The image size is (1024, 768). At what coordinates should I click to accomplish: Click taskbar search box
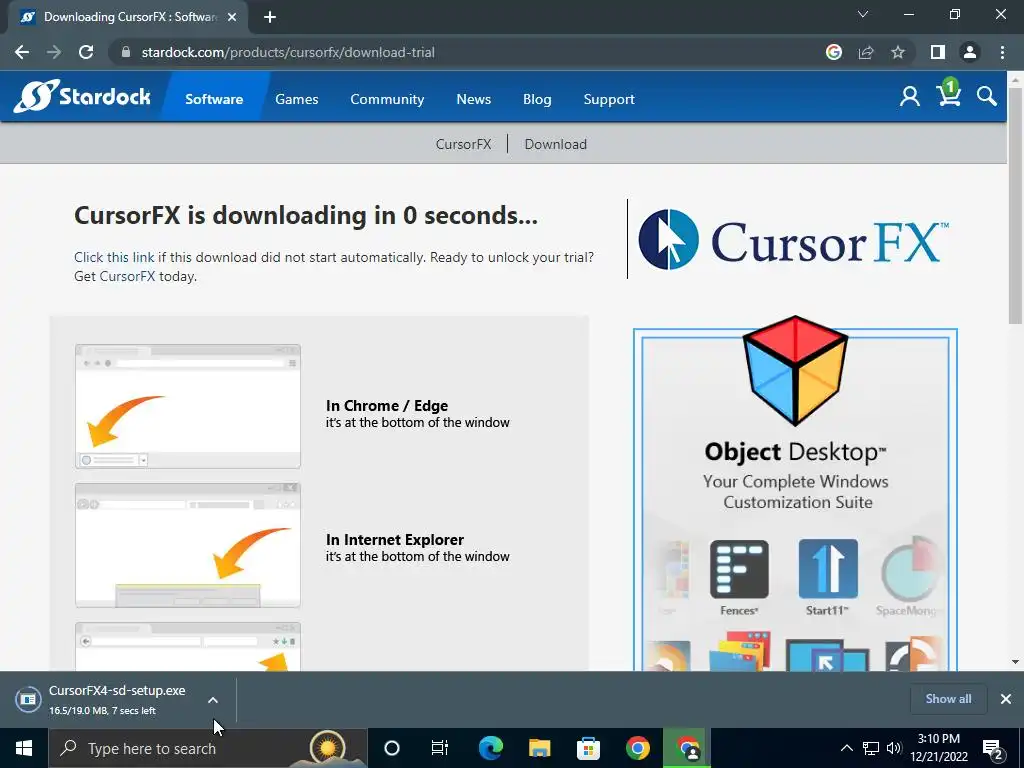(208, 748)
